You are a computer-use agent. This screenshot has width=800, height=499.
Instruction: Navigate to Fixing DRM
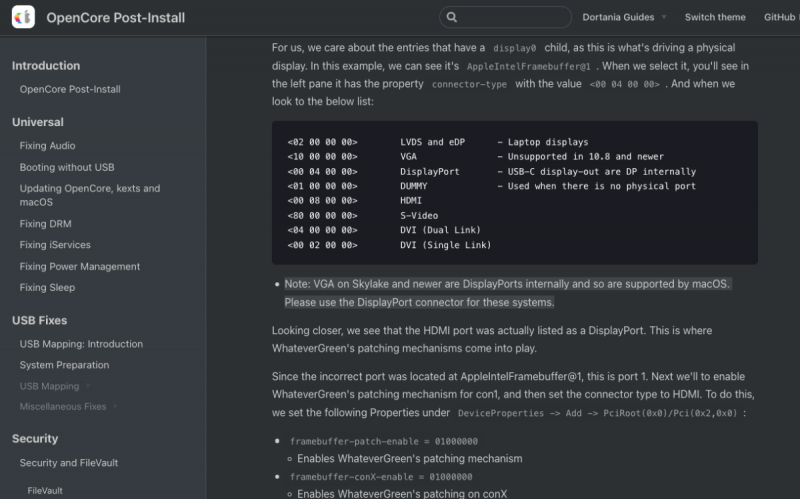click(45, 223)
